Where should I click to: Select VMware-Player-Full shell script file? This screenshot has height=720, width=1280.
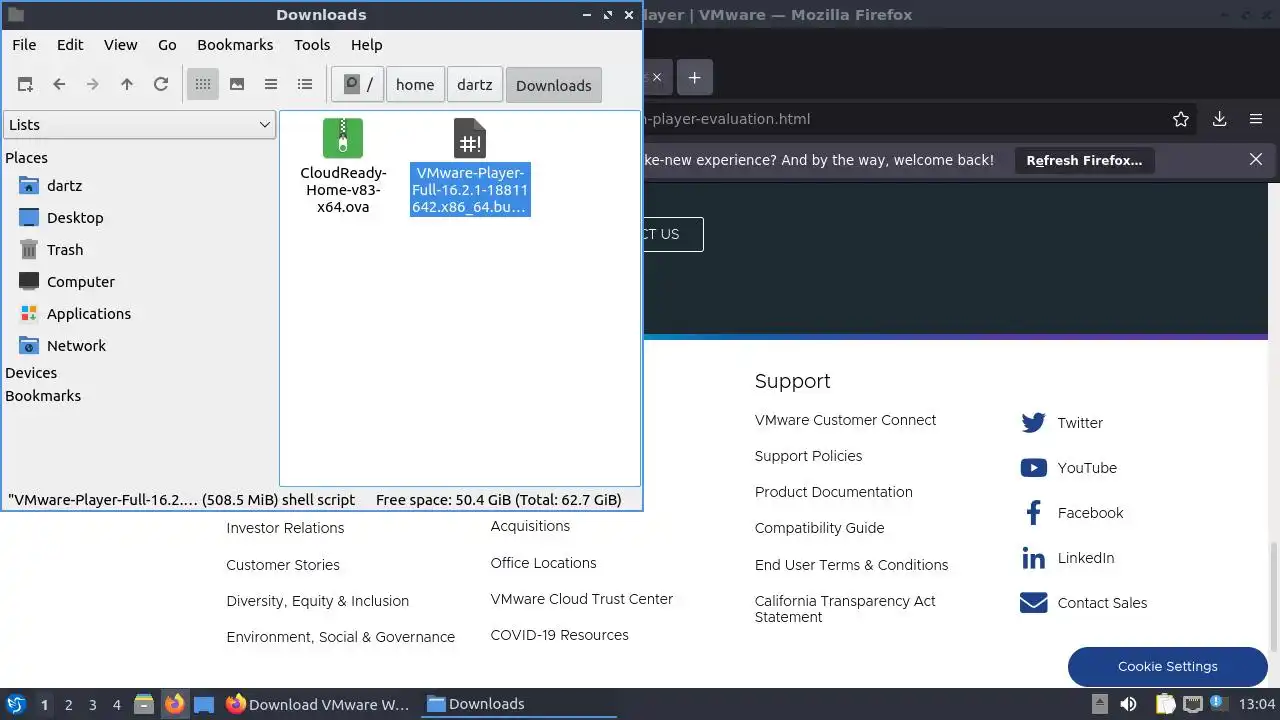470,167
